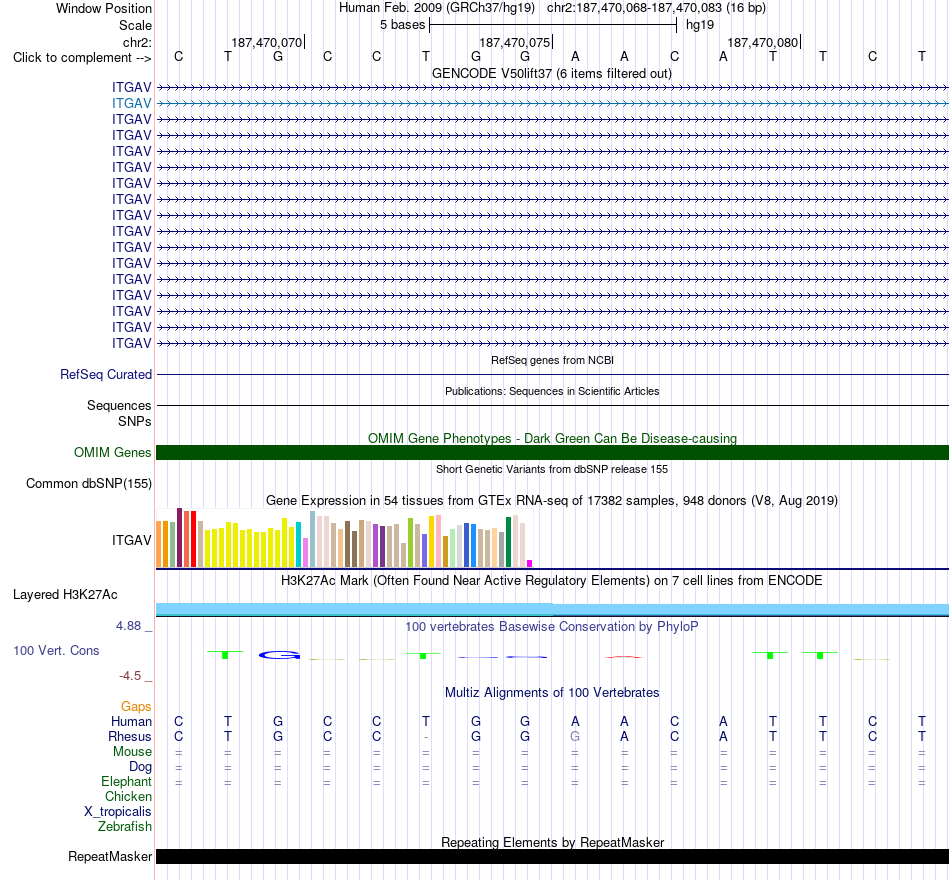Click the Common dbSNP(155) label
This screenshot has height=880, width=950.
pyautogui.click(x=88, y=484)
